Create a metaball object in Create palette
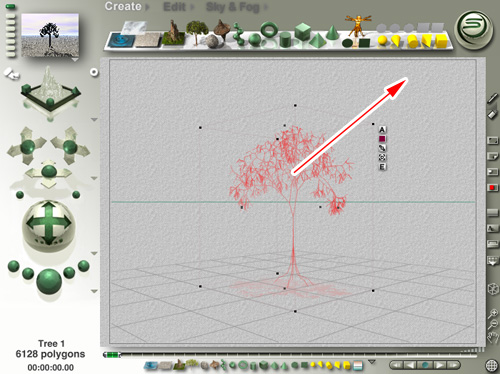 click(239, 33)
